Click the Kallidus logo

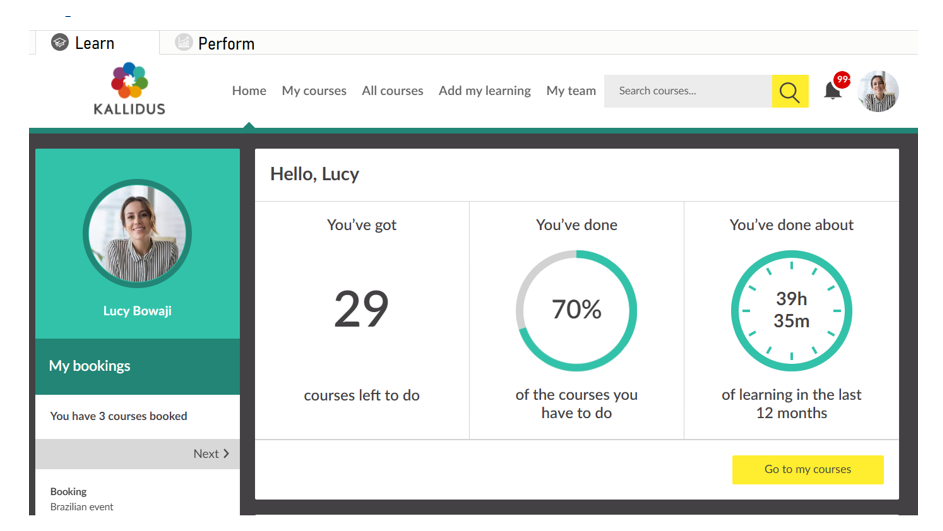(129, 89)
